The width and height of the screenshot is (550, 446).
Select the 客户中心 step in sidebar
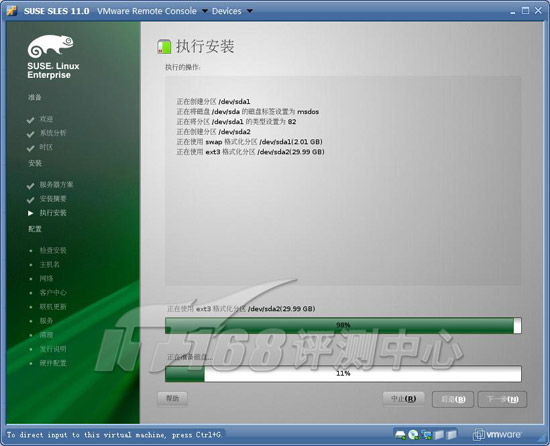[53, 292]
